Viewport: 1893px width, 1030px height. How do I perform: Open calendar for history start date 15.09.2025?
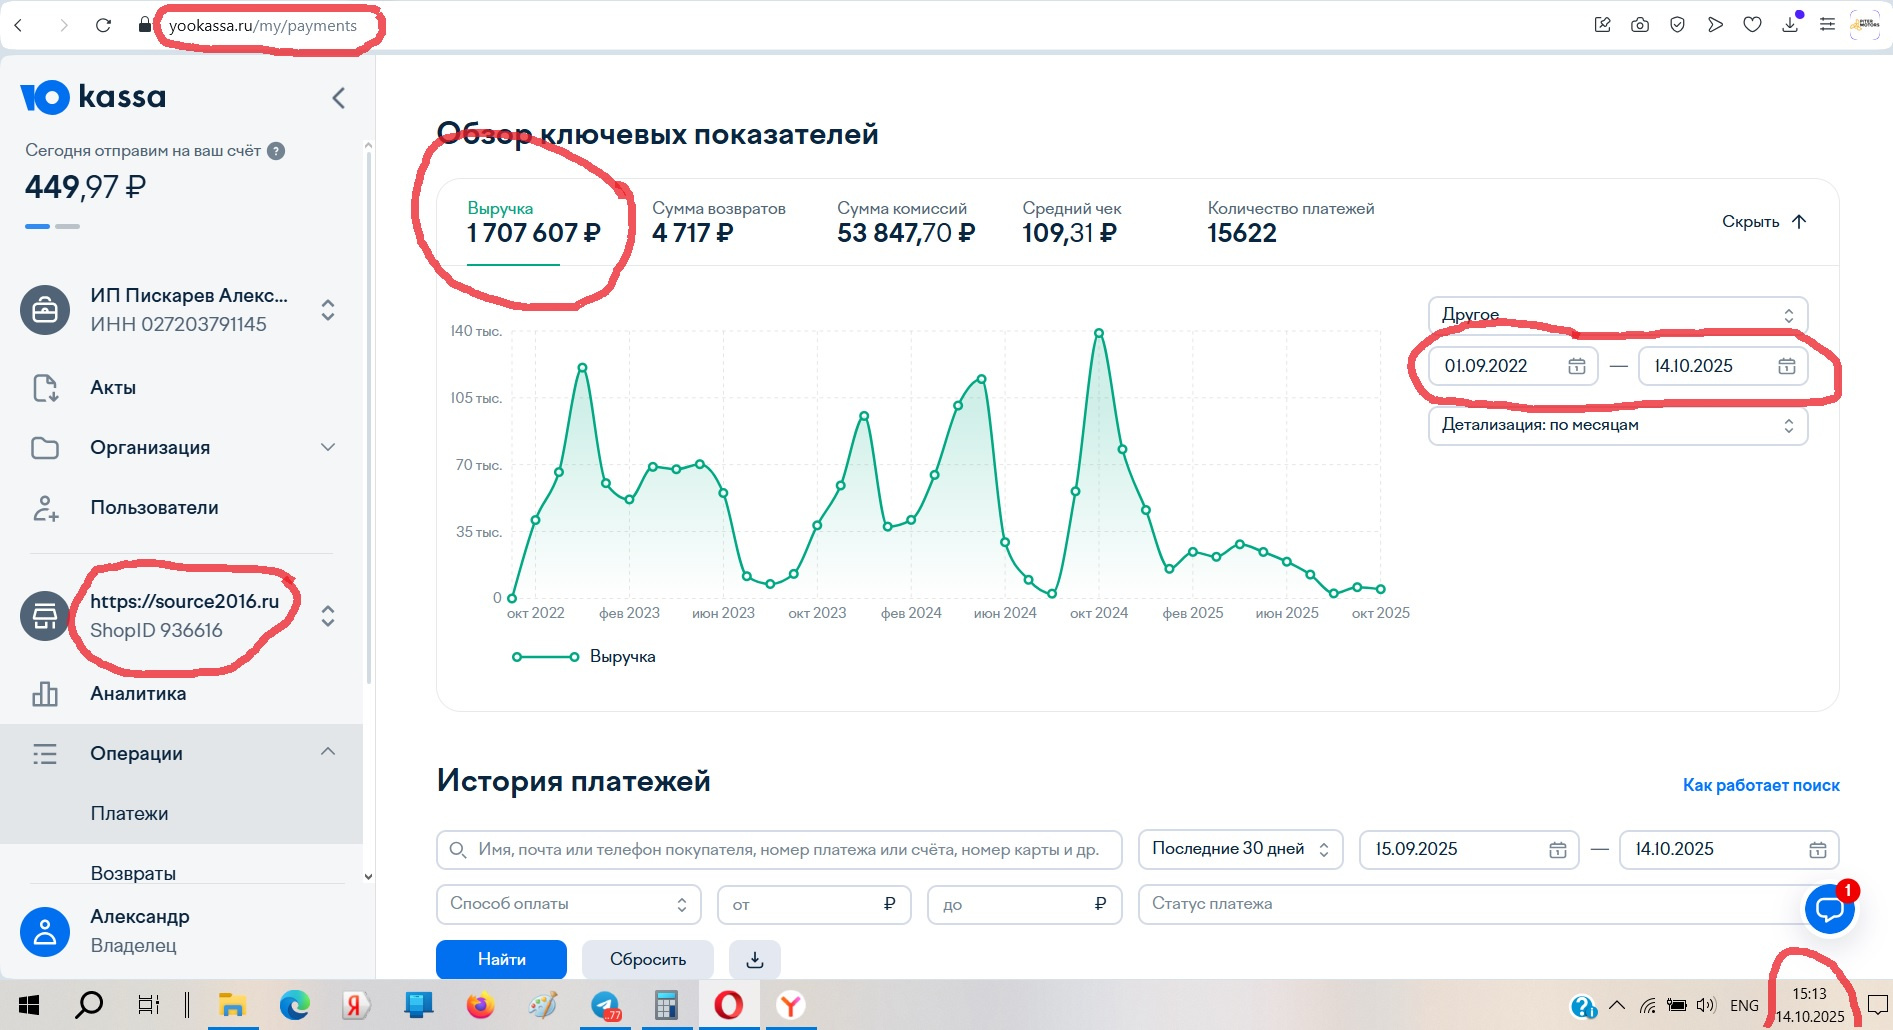pyautogui.click(x=1558, y=850)
